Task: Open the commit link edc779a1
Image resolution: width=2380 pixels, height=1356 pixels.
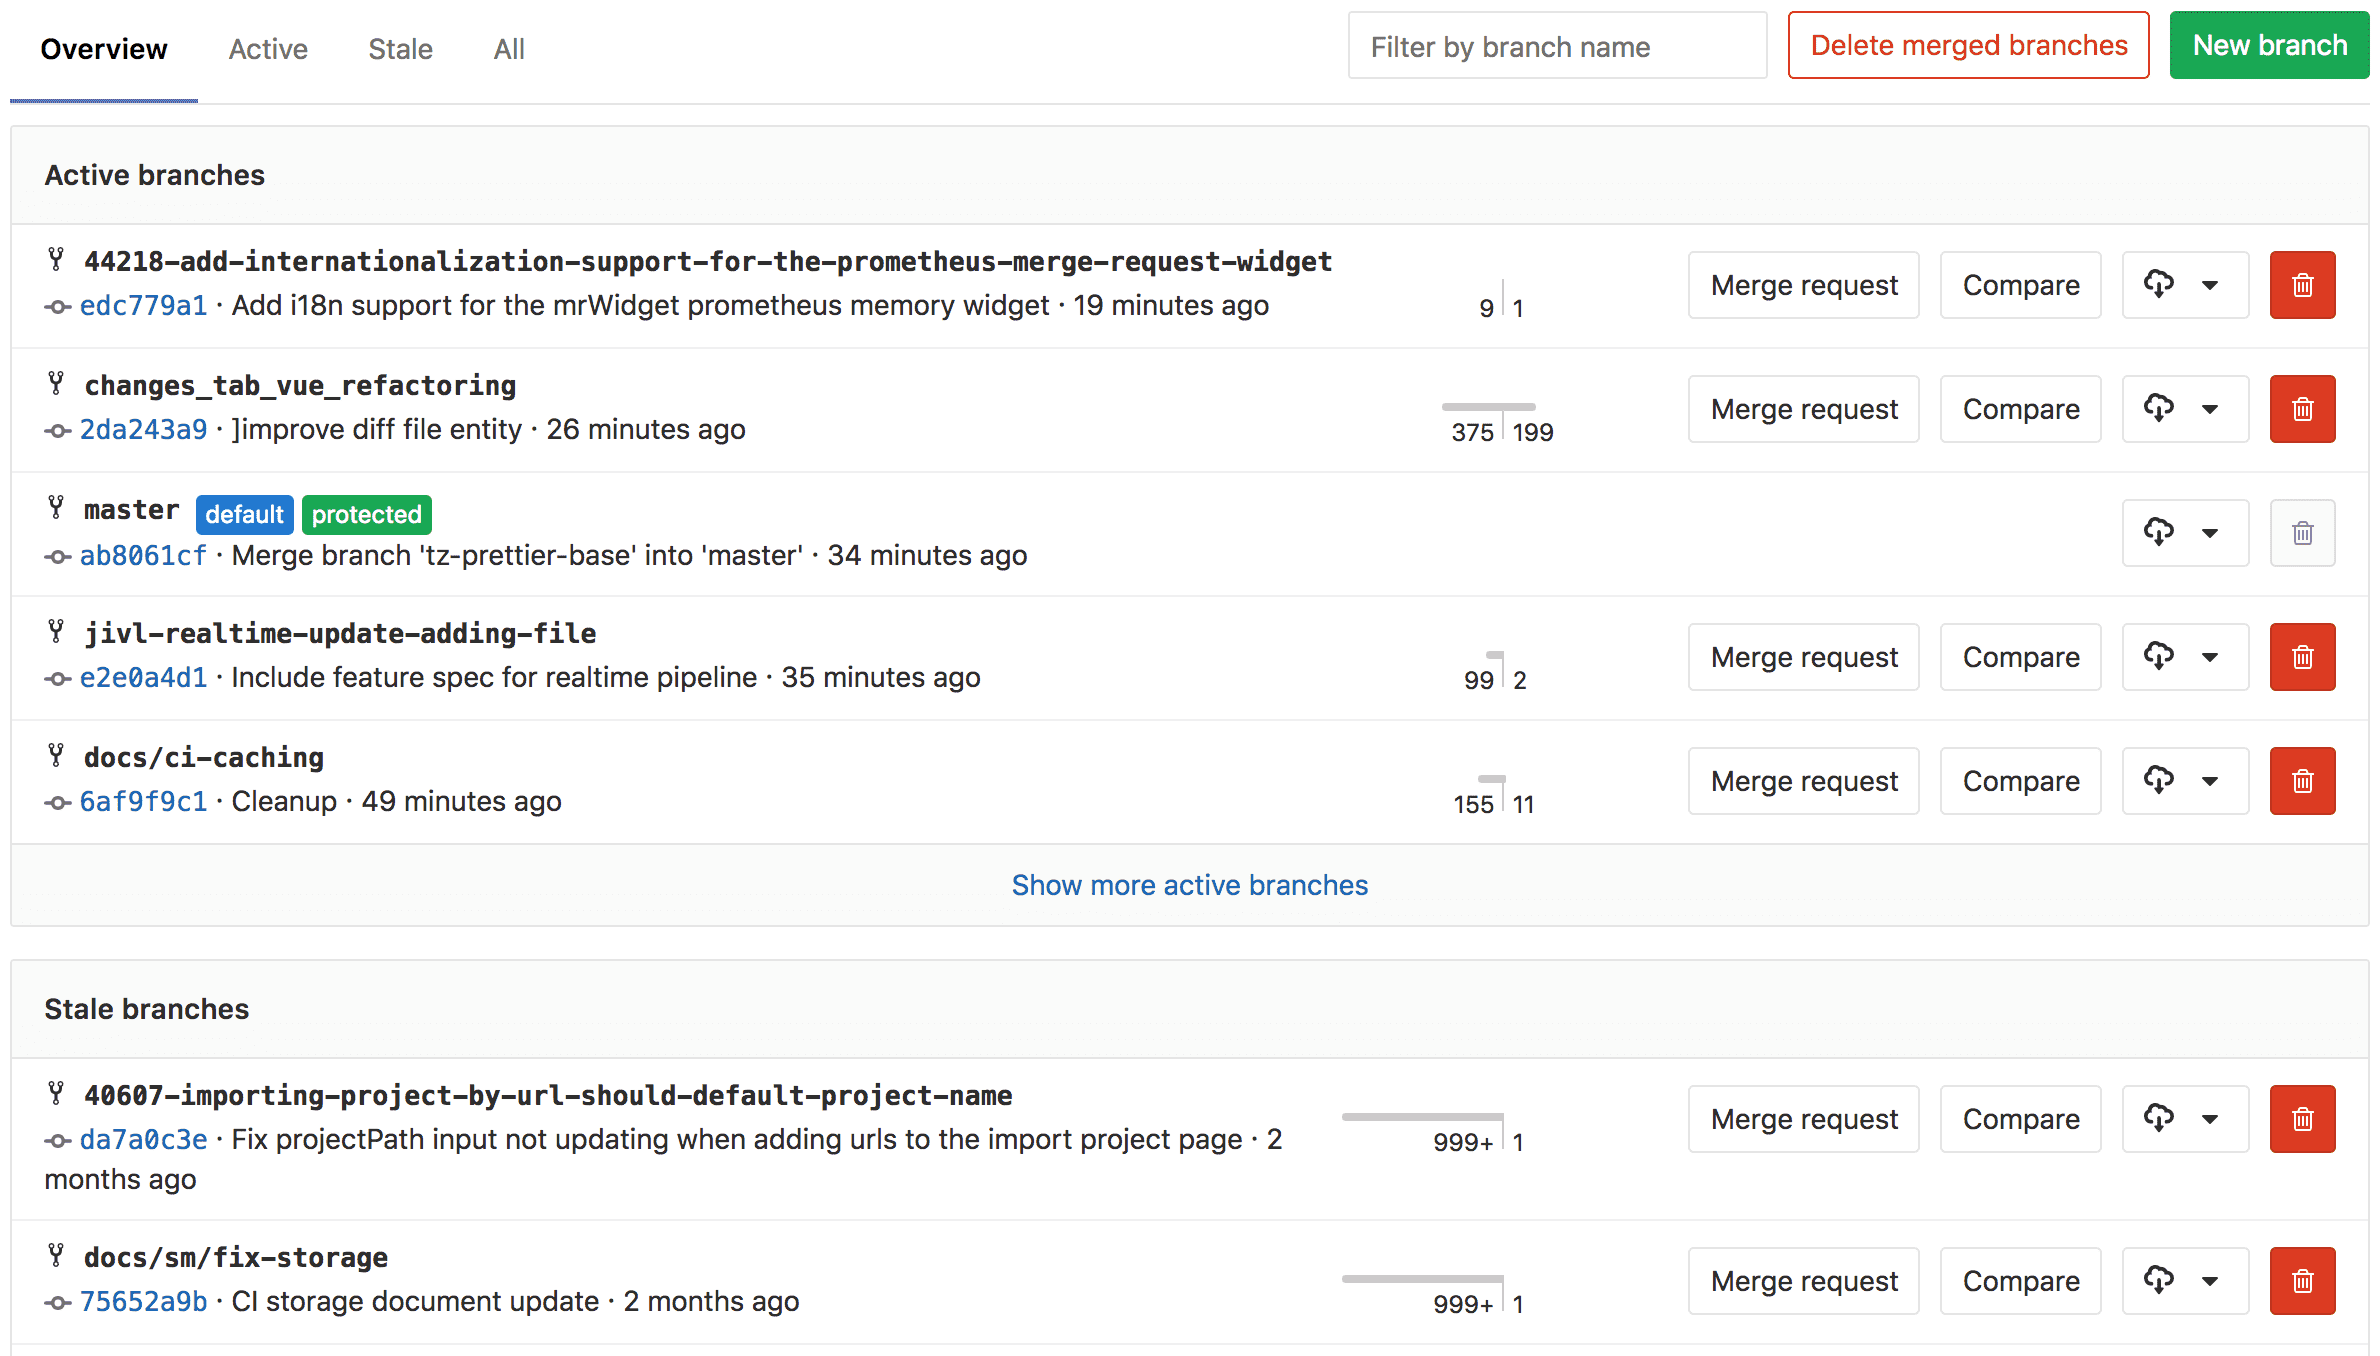Action: pyautogui.click(x=143, y=306)
